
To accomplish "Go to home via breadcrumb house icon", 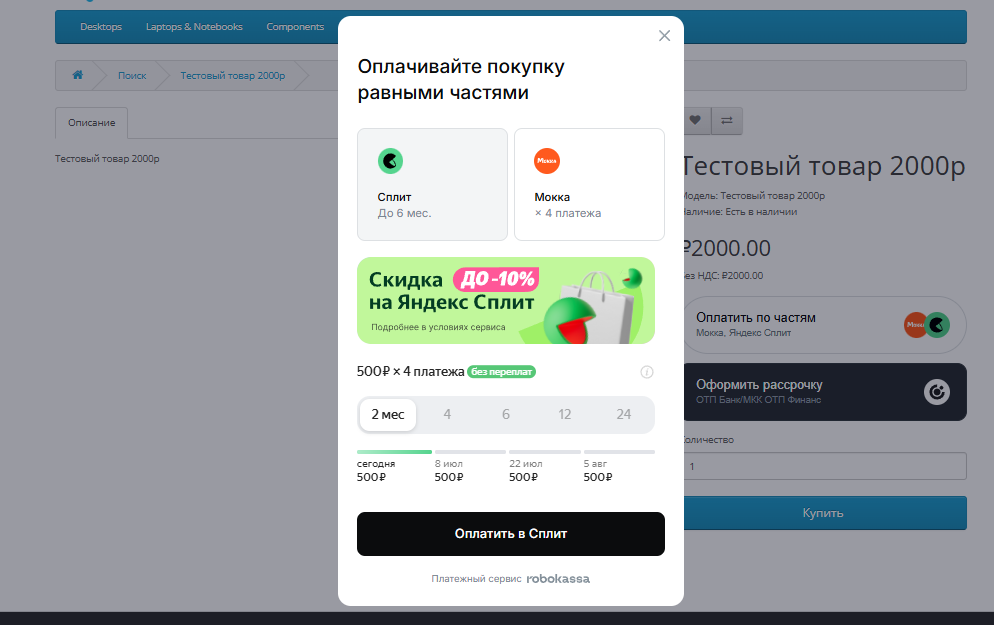I will (77, 75).
